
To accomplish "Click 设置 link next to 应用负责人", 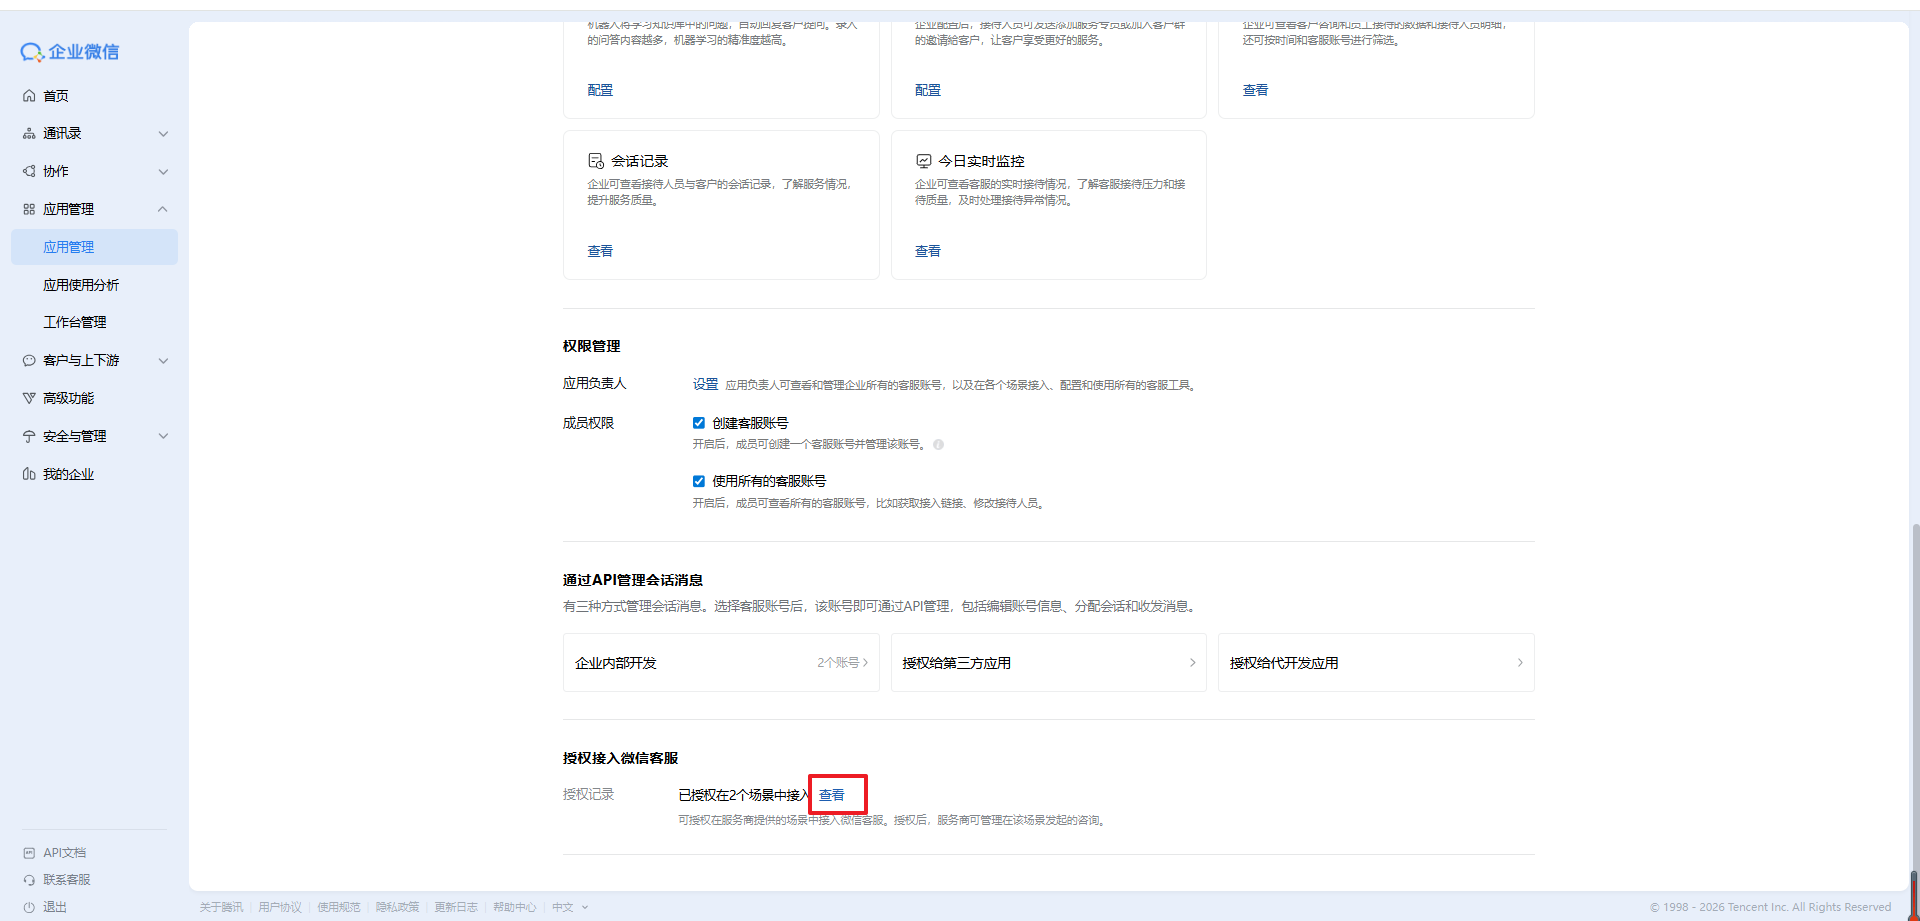I will pos(705,384).
